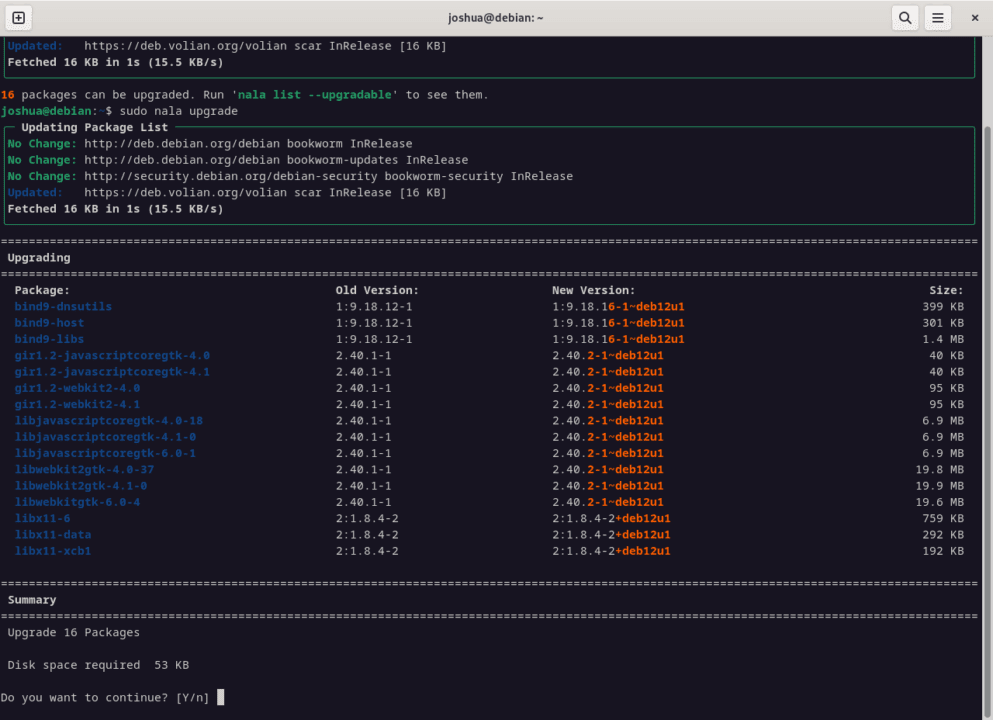The image size is (993, 720).
Task: Click the Summary section heading
Action: (30, 599)
